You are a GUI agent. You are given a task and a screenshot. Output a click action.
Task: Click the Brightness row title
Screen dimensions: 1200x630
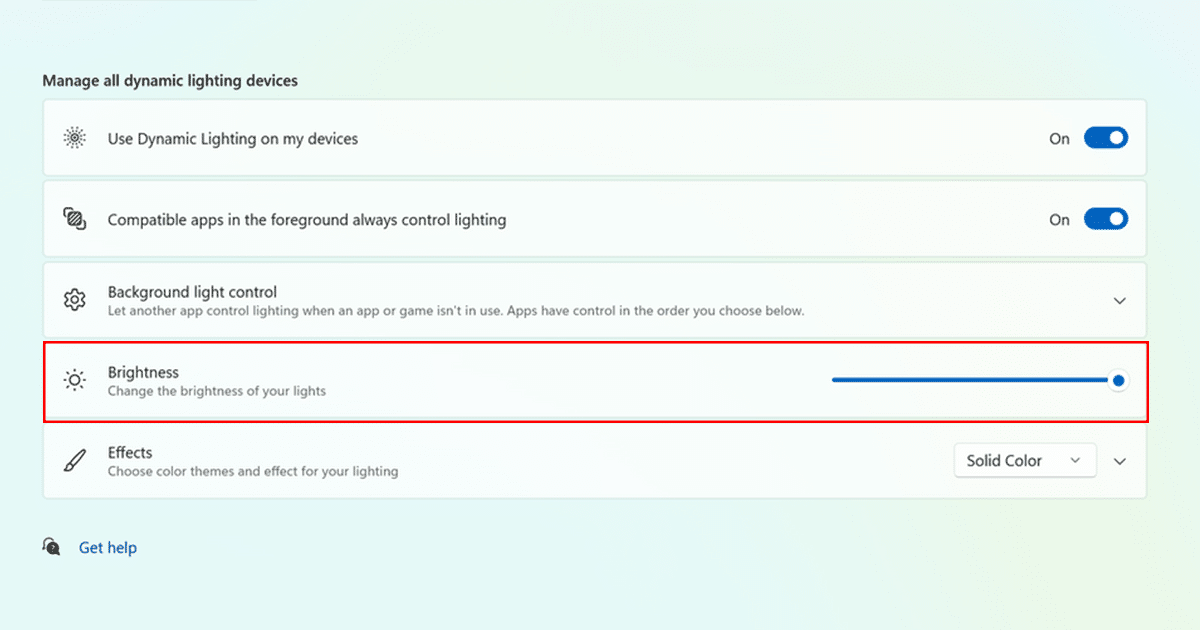coord(143,372)
